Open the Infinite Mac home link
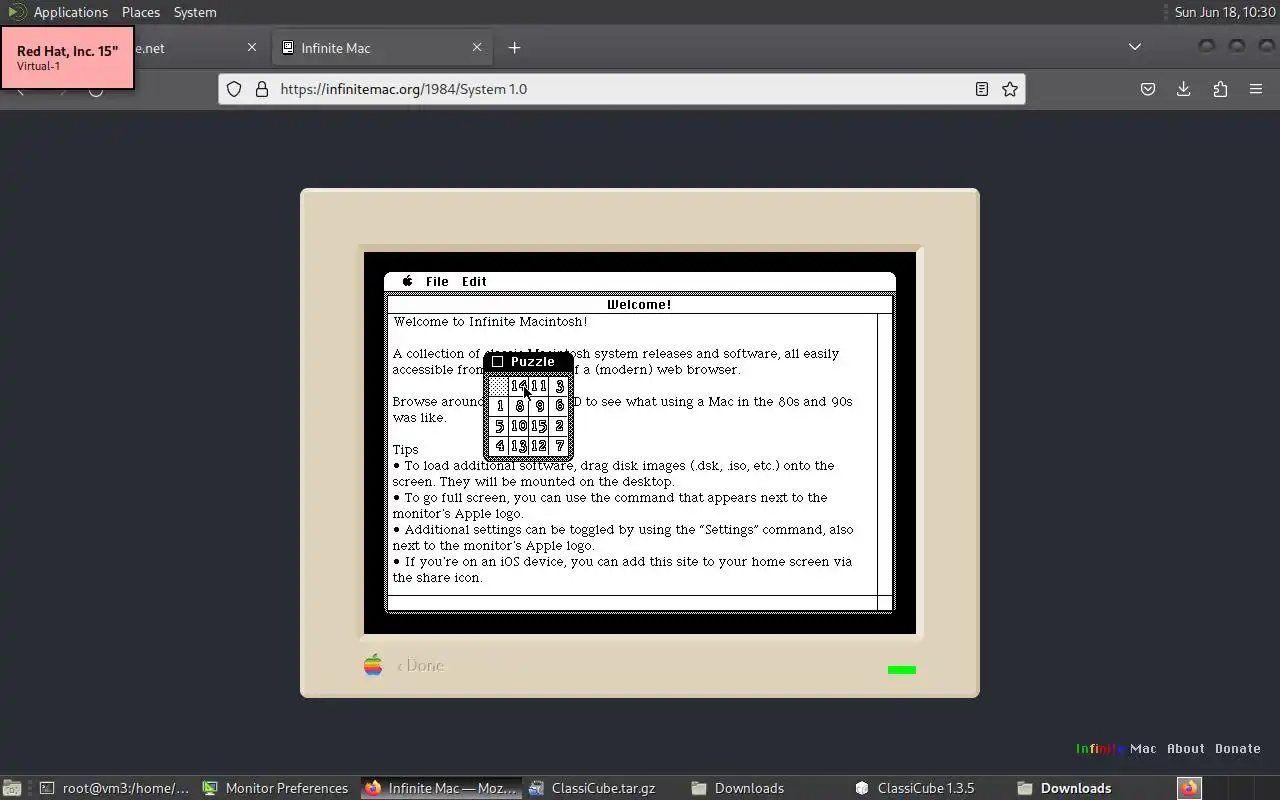1280x800 pixels. [1116, 748]
